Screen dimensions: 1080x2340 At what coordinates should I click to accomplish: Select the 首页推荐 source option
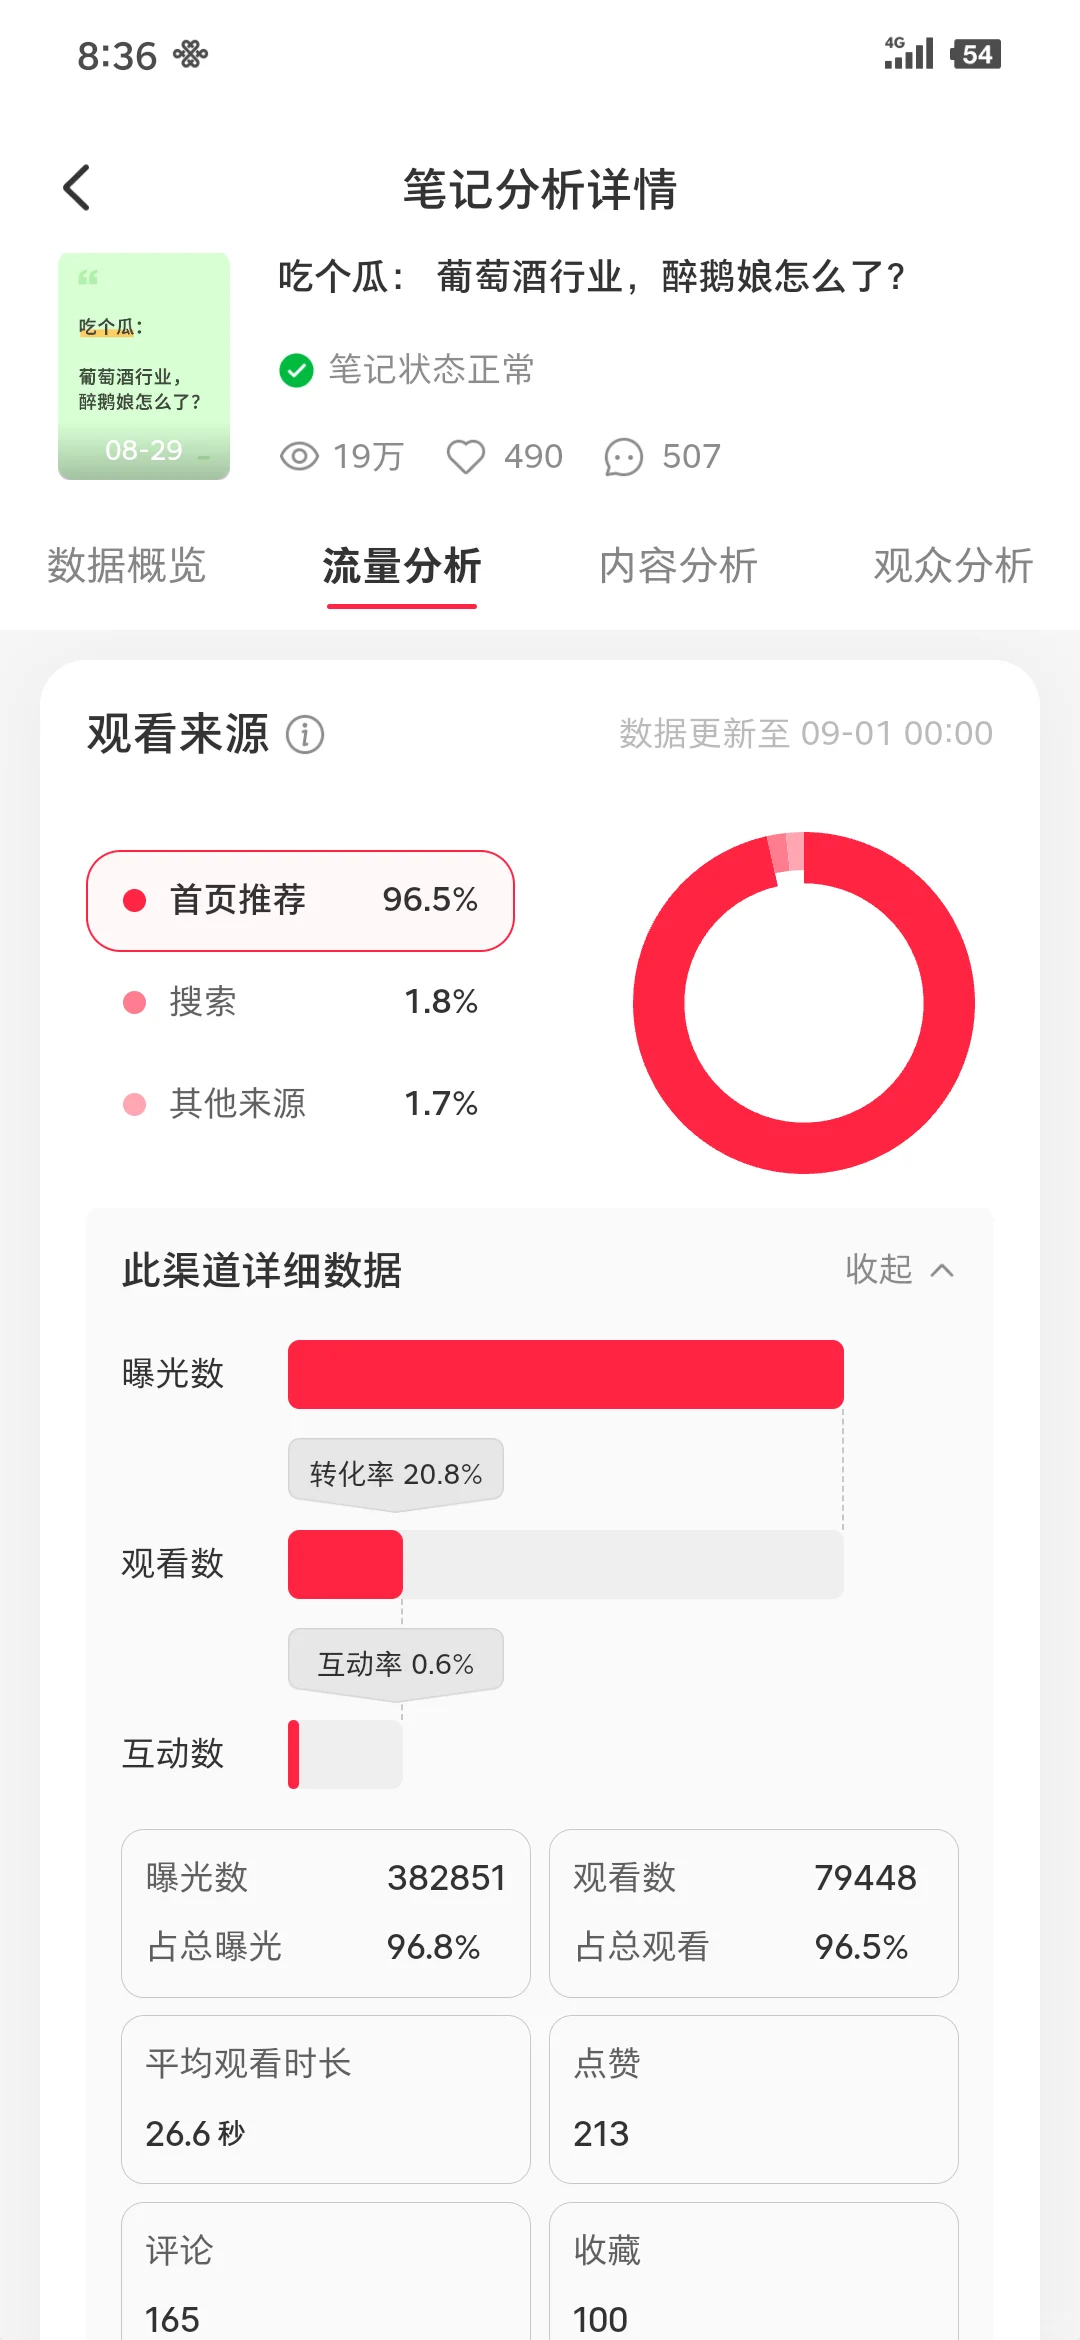(x=300, y=900)
